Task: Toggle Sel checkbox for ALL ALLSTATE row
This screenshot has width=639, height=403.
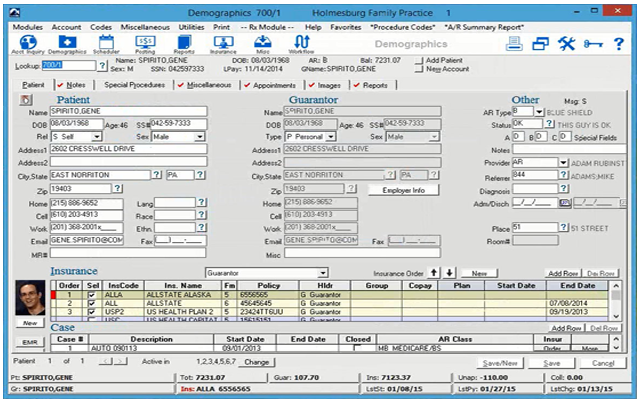Action: point(92,303)
